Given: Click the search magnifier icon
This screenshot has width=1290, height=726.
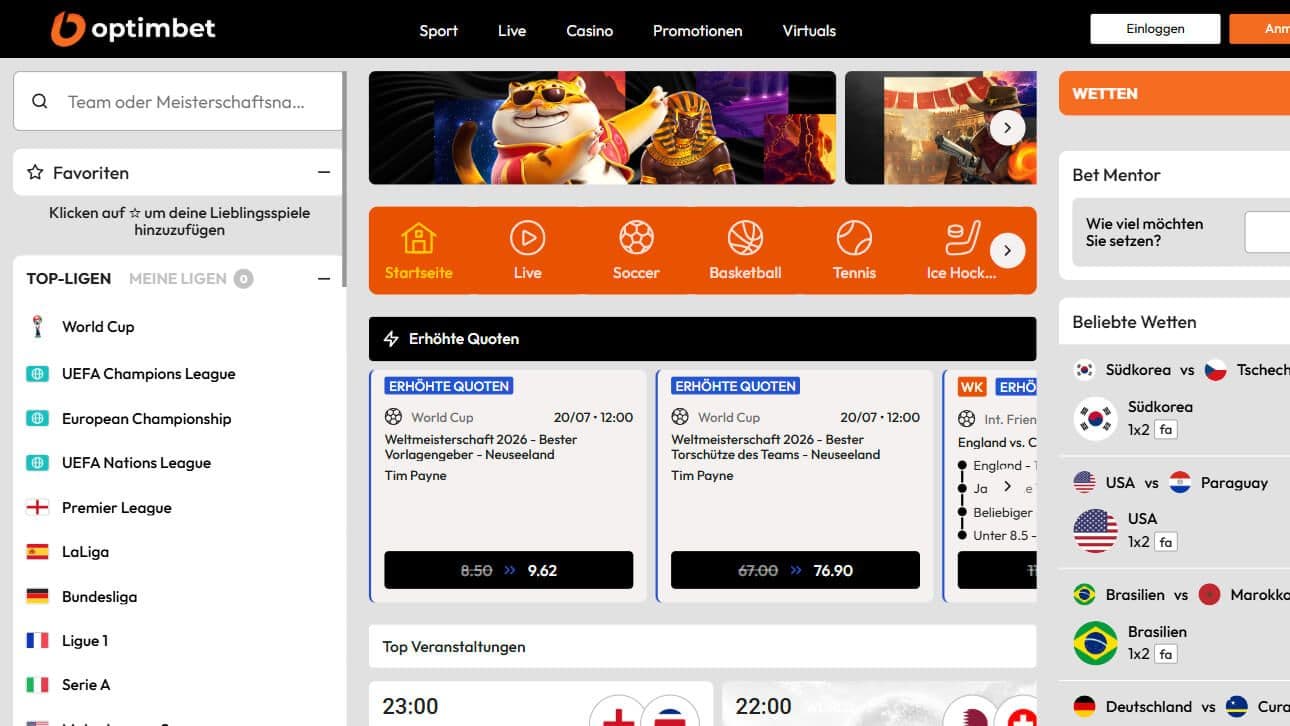Looking at the screenshot, I should pyautogui.click(x=40, y=101).
